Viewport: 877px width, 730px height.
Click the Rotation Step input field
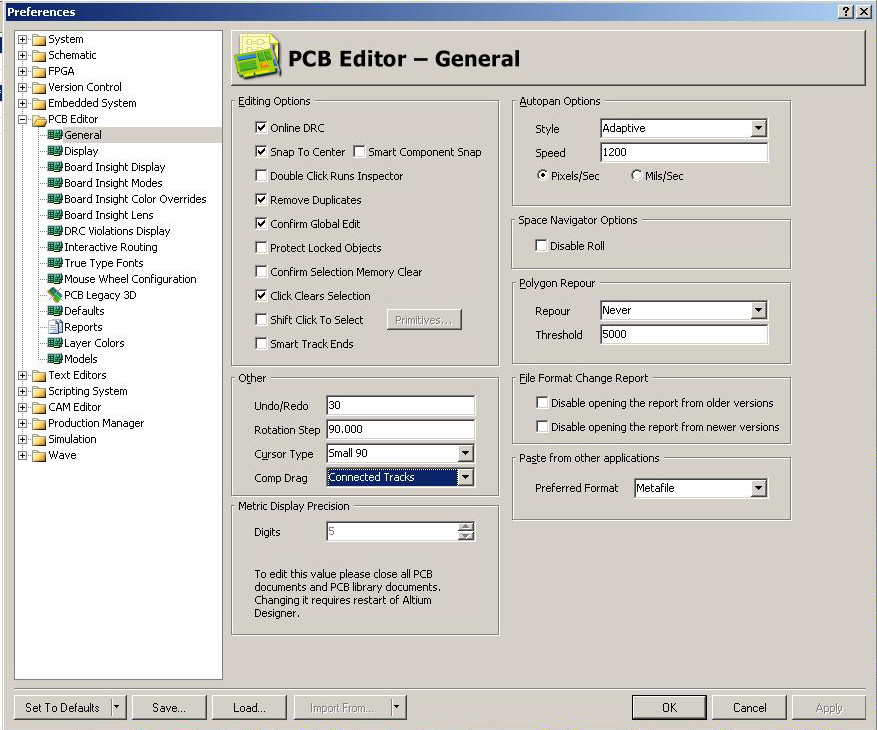click(400, 429)
